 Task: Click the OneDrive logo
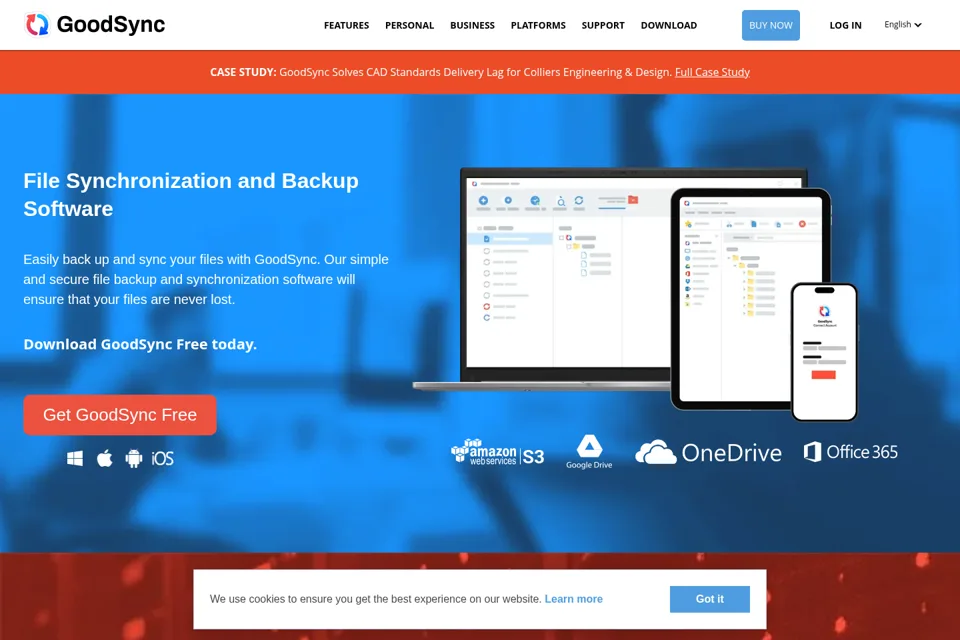708,453
